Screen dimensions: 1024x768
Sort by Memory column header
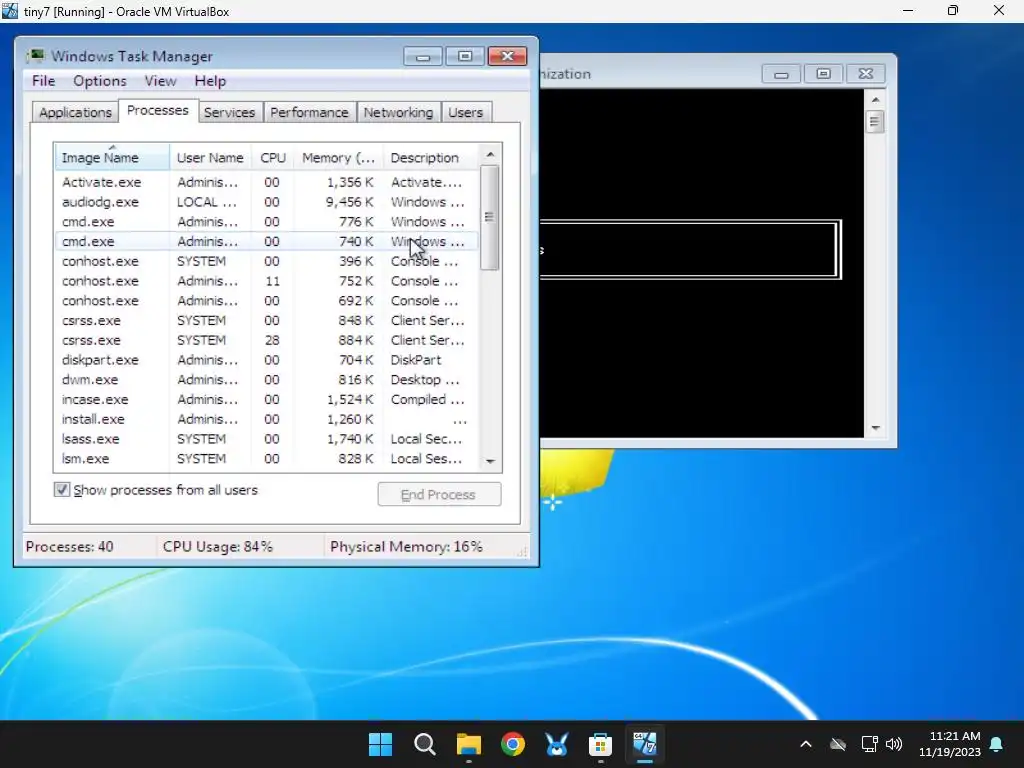338,157
